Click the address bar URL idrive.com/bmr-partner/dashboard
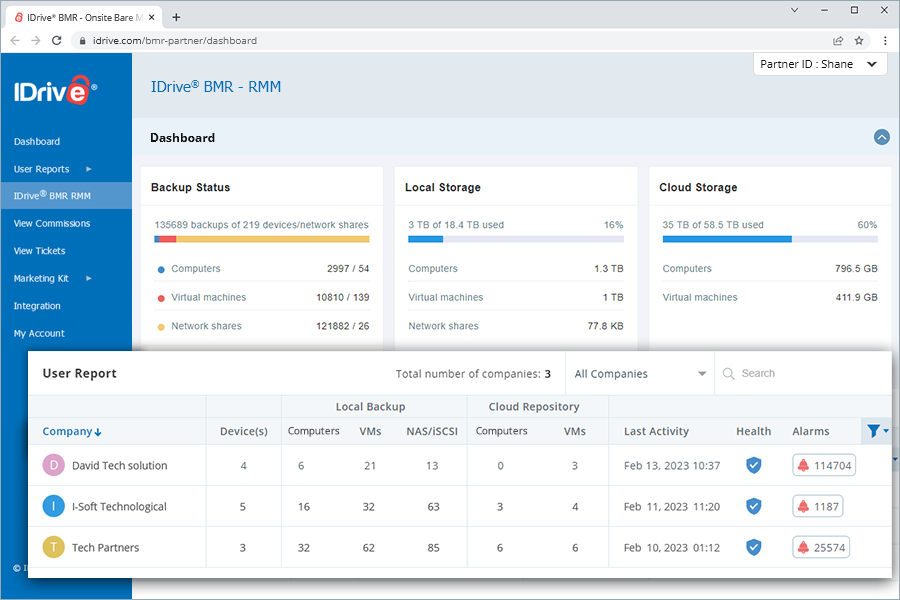The height and width of the screenshot is (600, 900). point(175,41)
